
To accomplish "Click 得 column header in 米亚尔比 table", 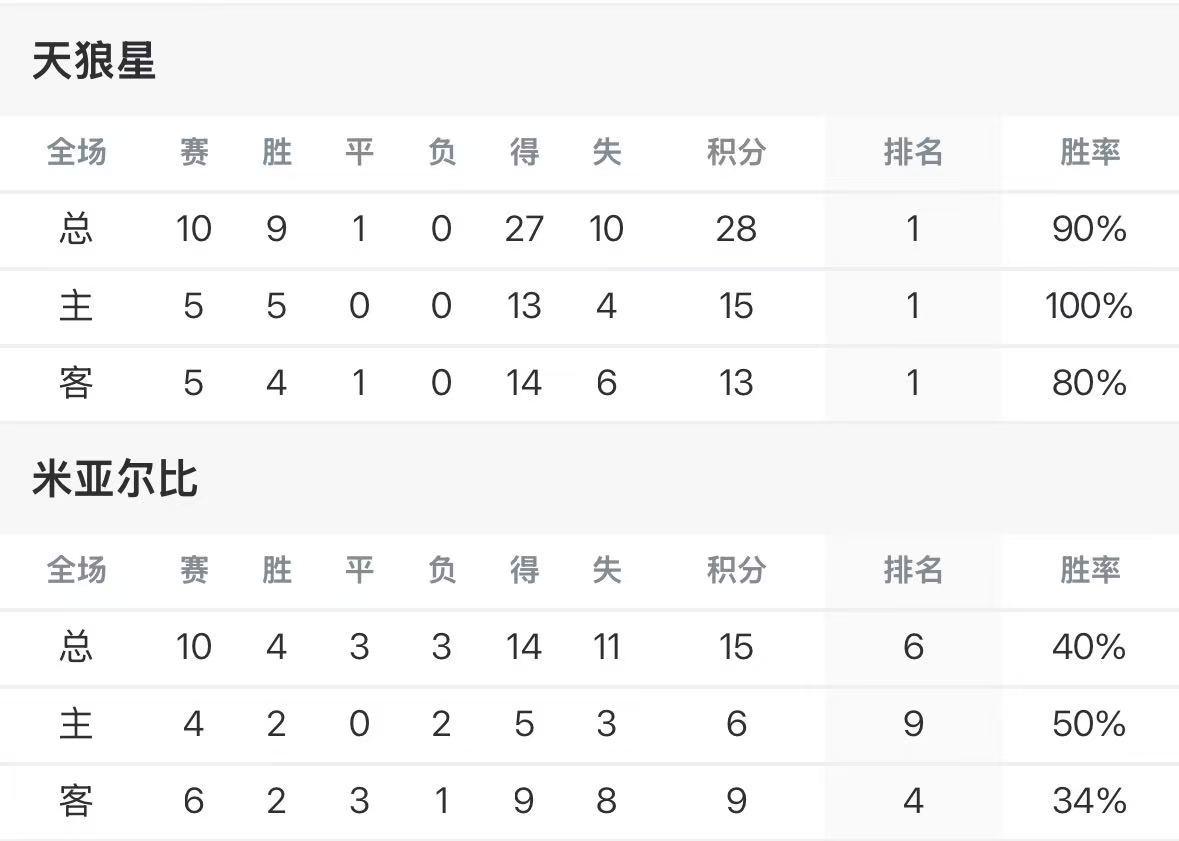I will click(524, 569).
